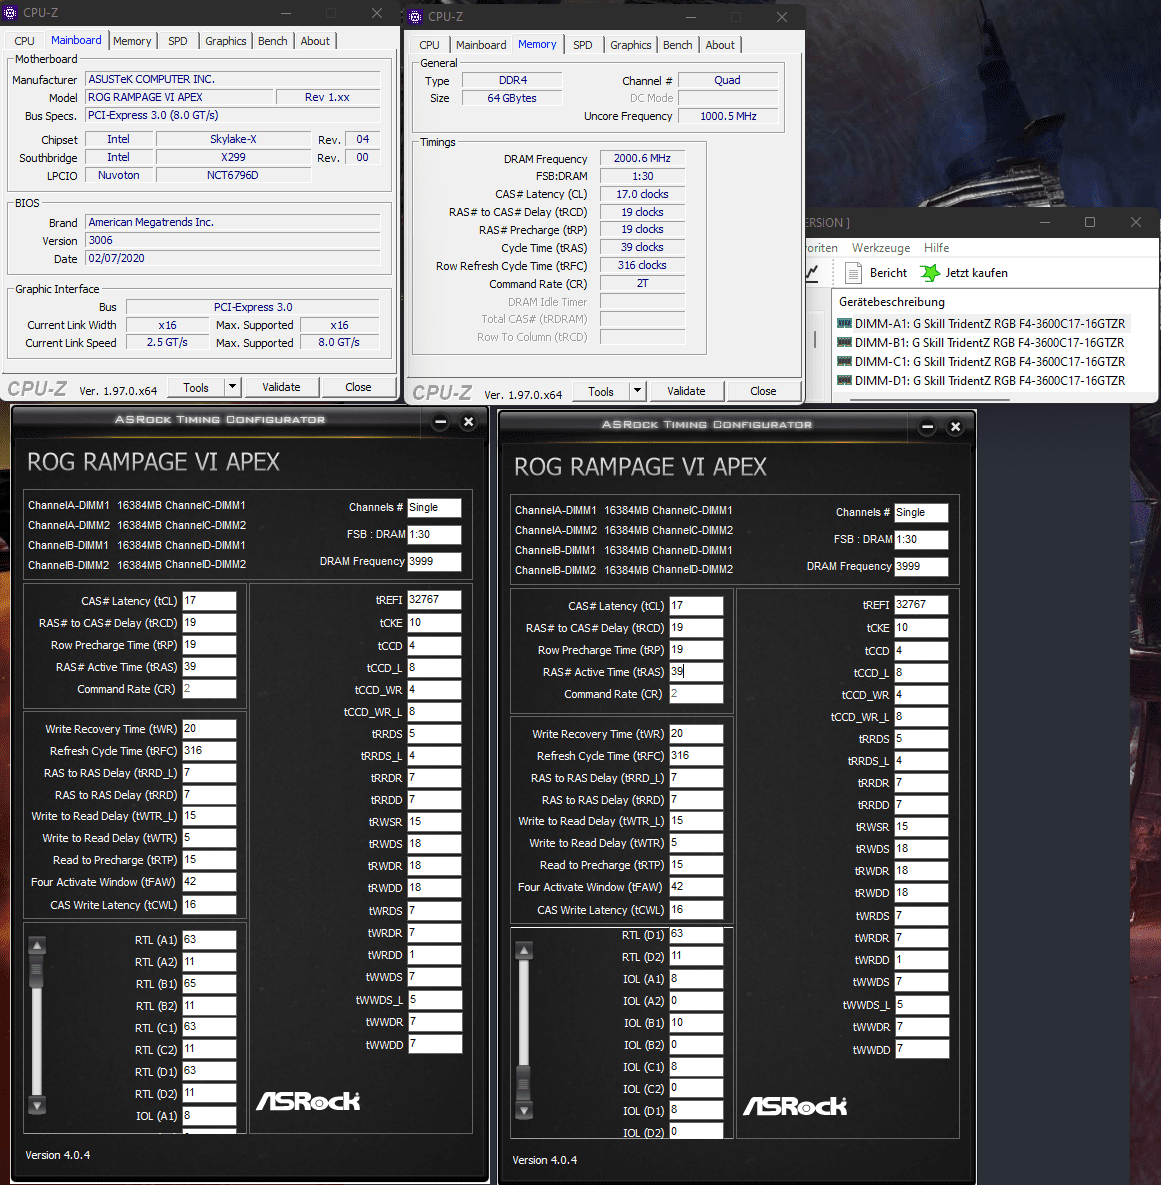Click scroll up arrow in left configurator RTL list
Image resolution: width=1161 pixels, height=1185 pixels.
click(36, 945)
